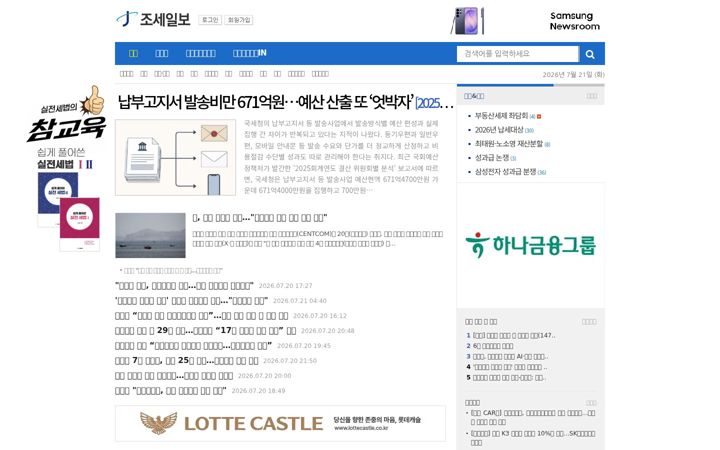Screen dimensions: 720x450
Task: Click the thumbs-up 참교육 ad graphic
Action: click(67, 114)
